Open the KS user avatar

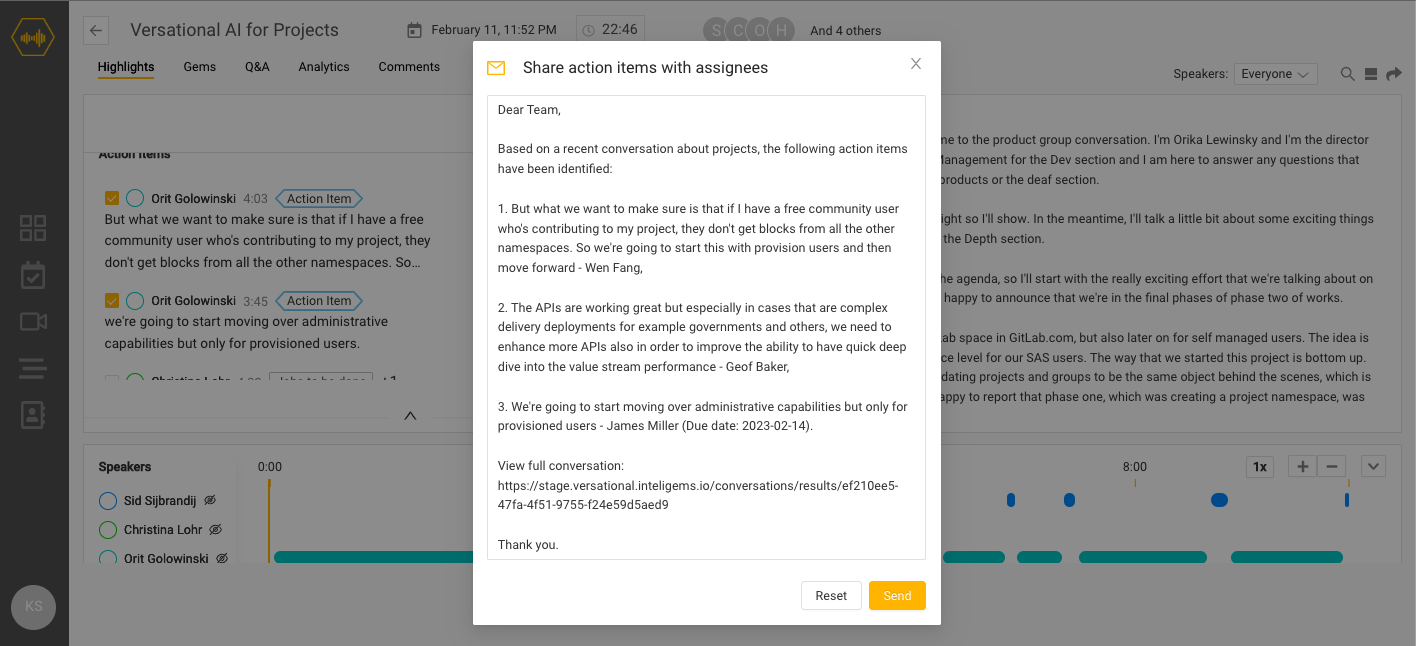(x=33, y=607)
